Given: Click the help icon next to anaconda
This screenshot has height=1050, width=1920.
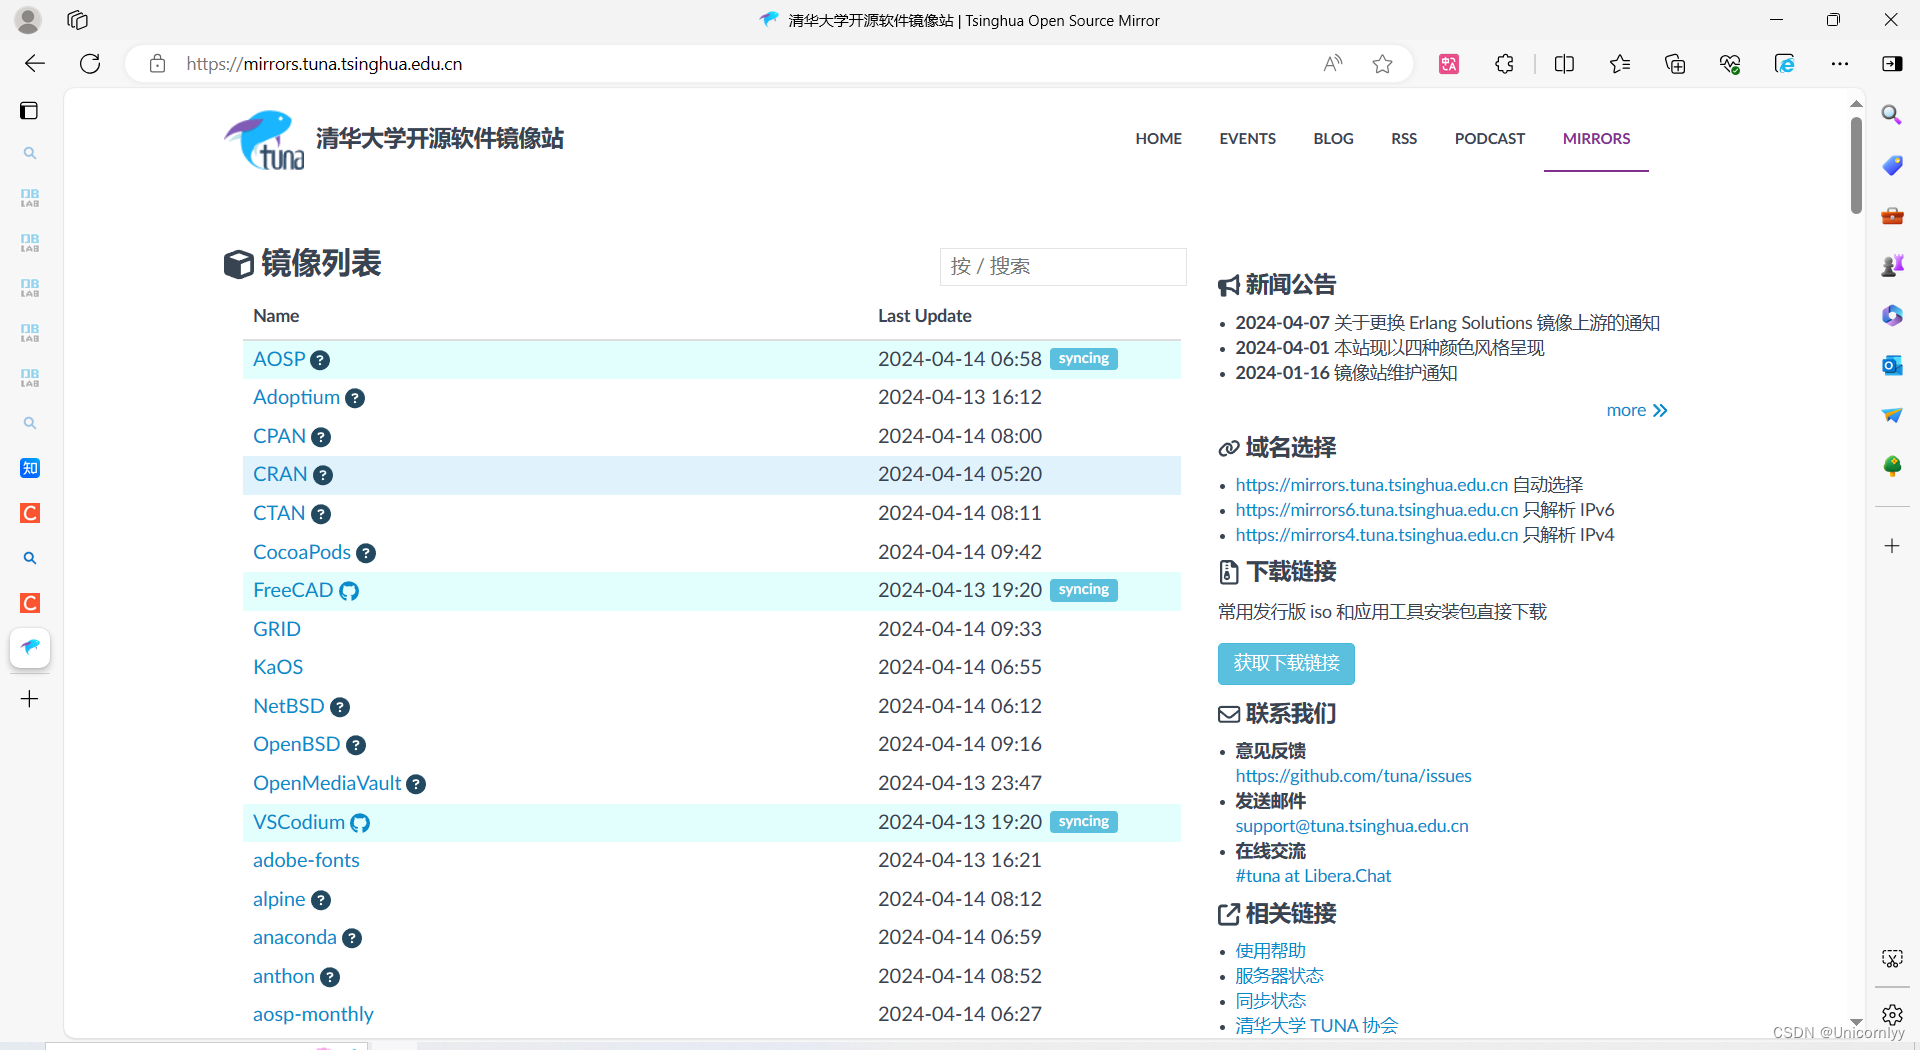Looking at the screenshot, I should click(x=352, y=938).
